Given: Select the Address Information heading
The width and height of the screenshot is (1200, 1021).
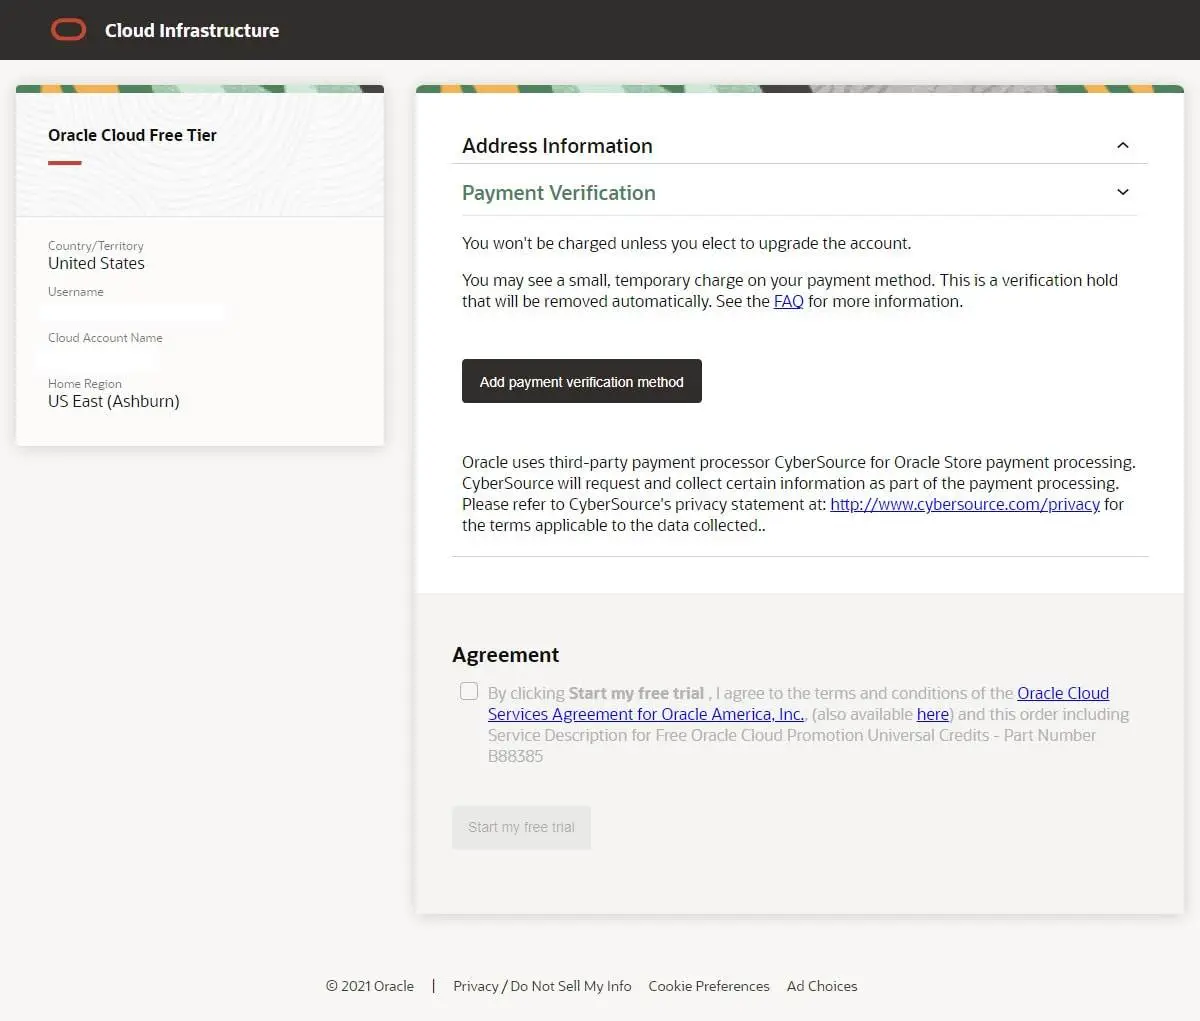Looking at the screenshot, I should [x=557, y=146].
